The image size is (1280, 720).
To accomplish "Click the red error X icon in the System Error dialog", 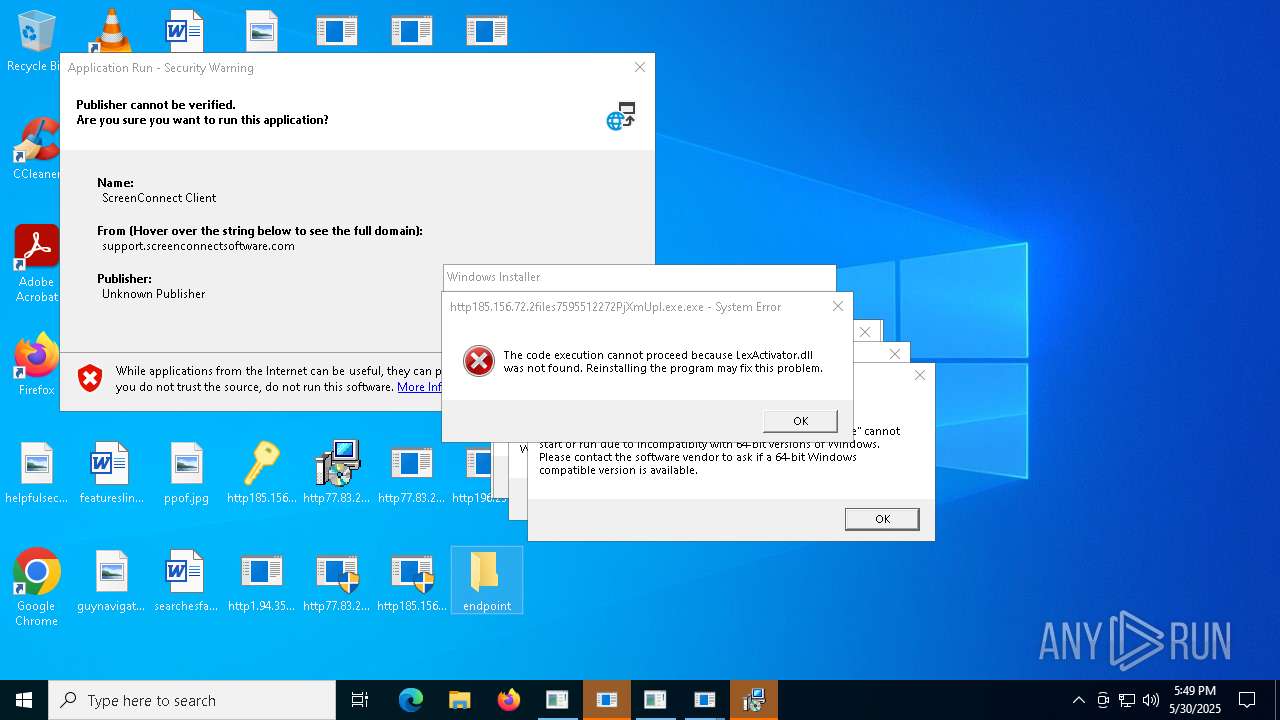I will [x=479, y=361].
